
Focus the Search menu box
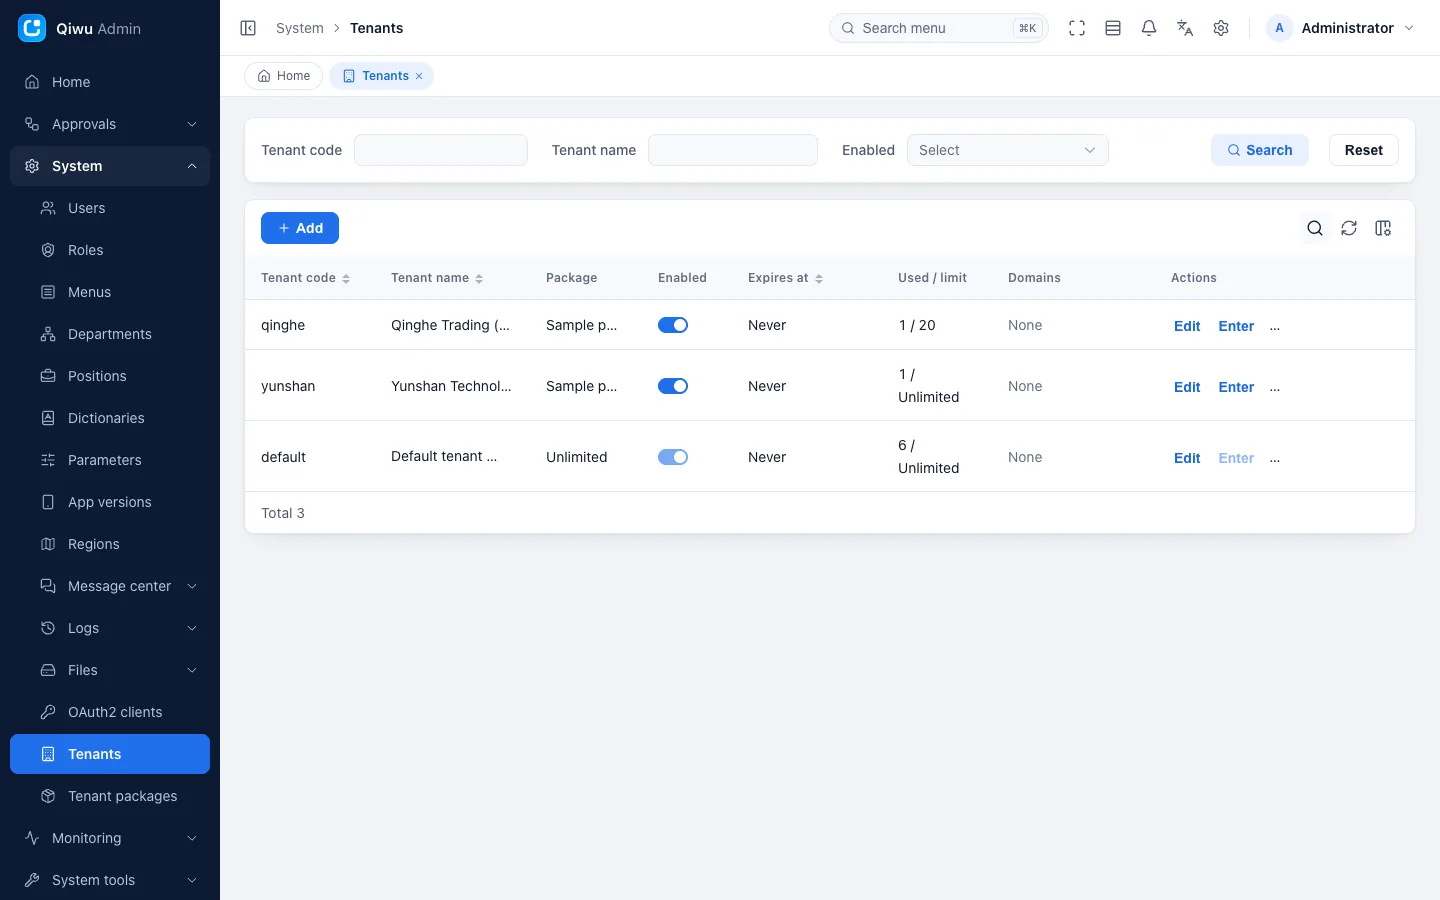[x=939, y=28]
